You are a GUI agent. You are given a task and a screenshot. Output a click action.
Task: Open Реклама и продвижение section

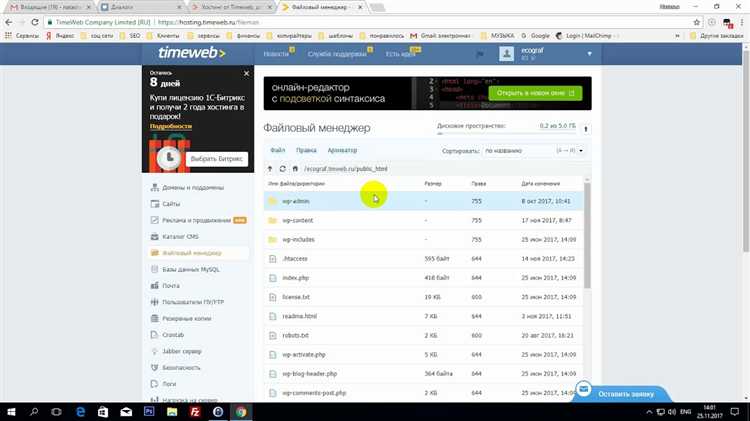(x=198, y=220)
